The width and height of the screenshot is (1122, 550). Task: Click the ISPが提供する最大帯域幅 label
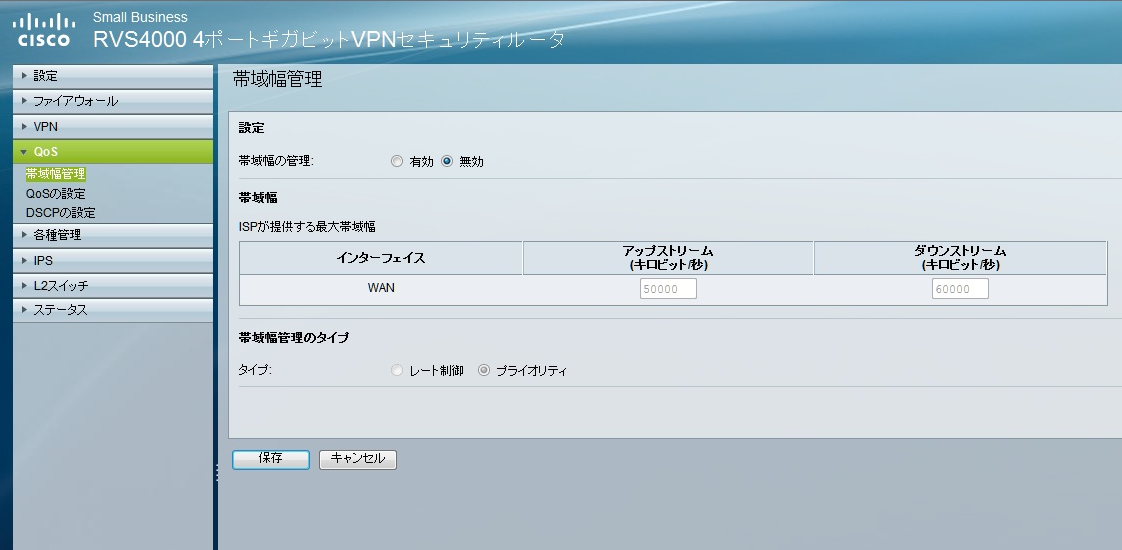[307, 227]
